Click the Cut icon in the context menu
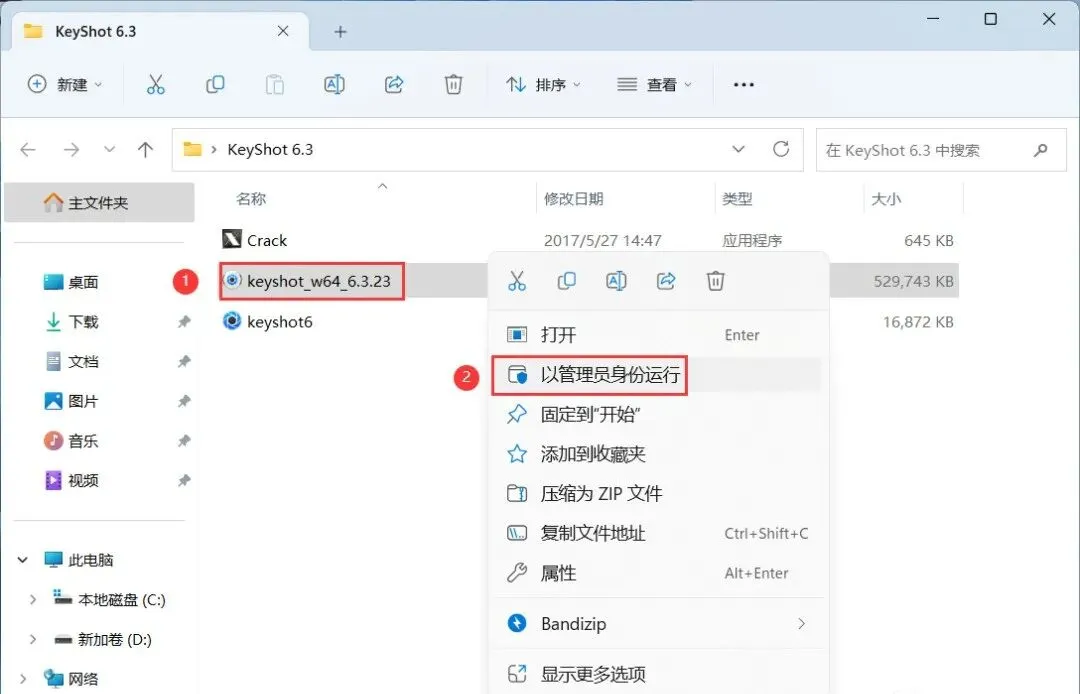Viewport: 1080px width, 694px height. (x=517, y=281)
